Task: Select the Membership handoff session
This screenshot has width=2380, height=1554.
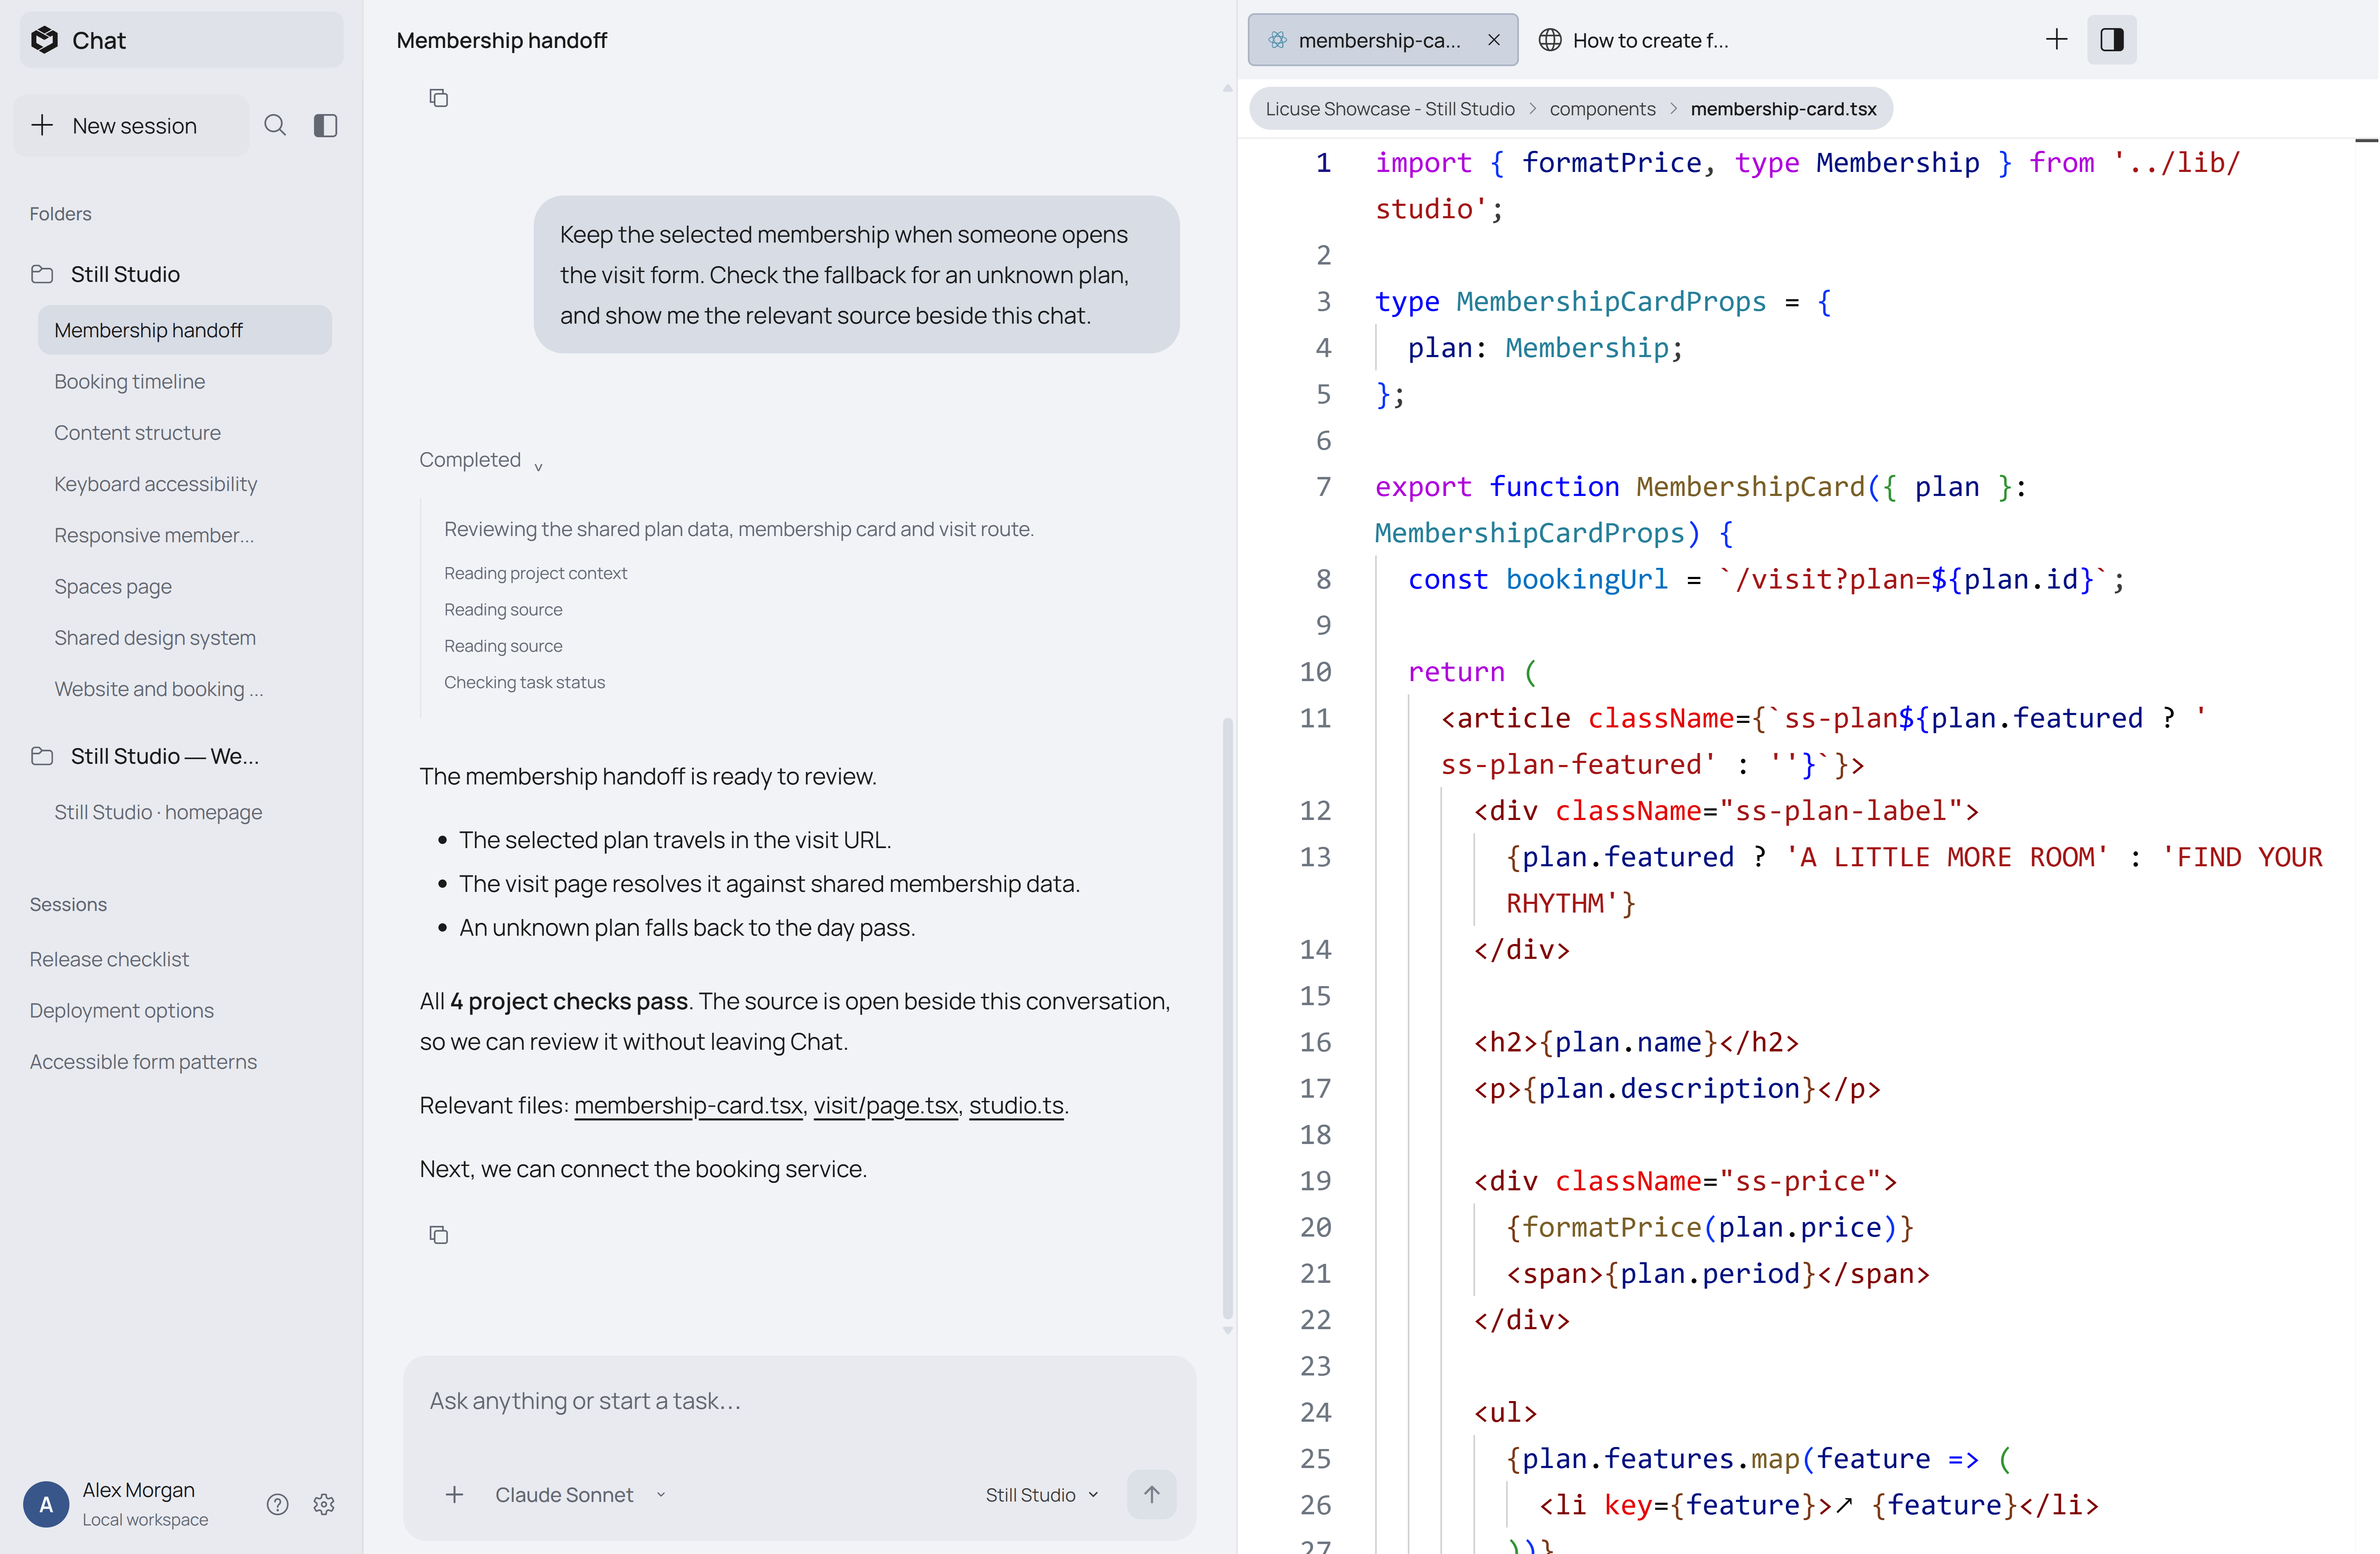Action: pos(185,330)
